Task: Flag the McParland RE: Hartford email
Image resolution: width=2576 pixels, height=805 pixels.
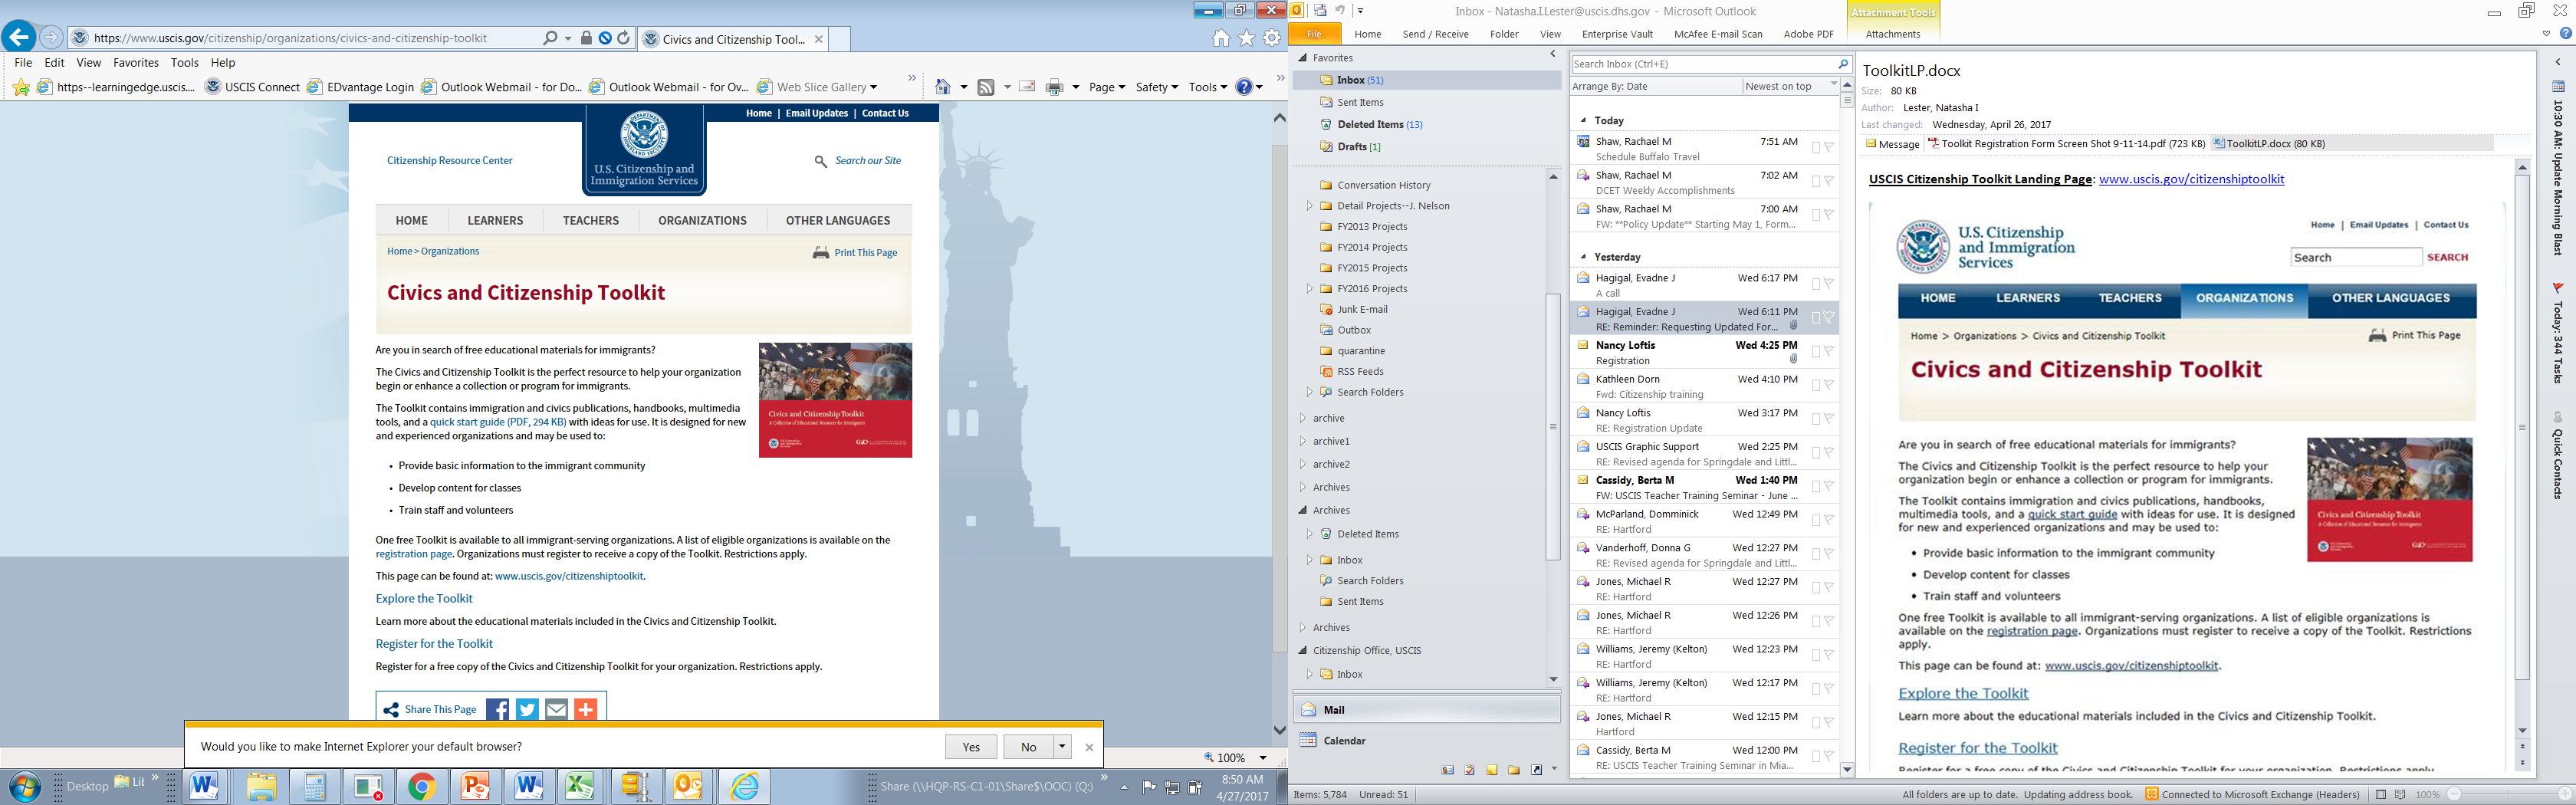Action: click(x=1829, y=521)
